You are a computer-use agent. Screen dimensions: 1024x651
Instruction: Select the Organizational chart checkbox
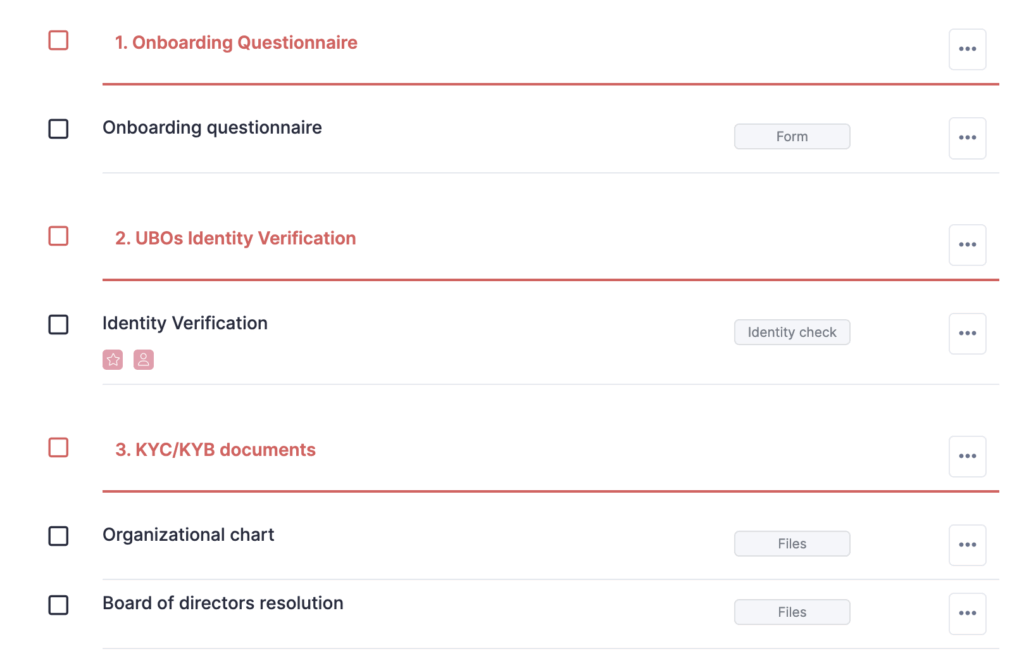click(x=59, y=536)
